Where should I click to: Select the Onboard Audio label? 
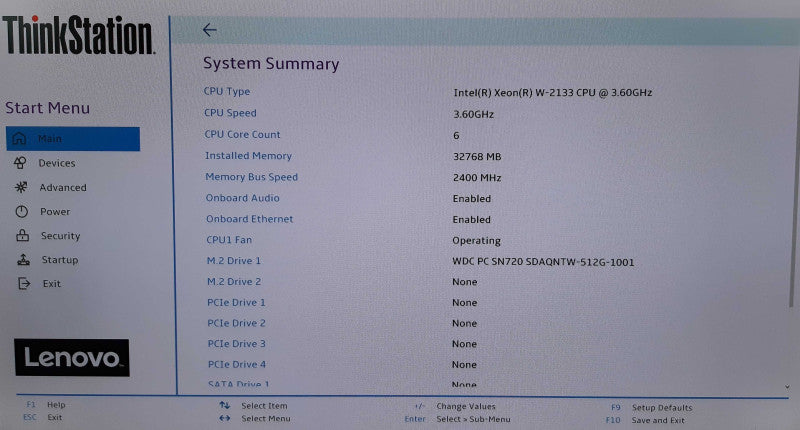click(x=242, y=198)
